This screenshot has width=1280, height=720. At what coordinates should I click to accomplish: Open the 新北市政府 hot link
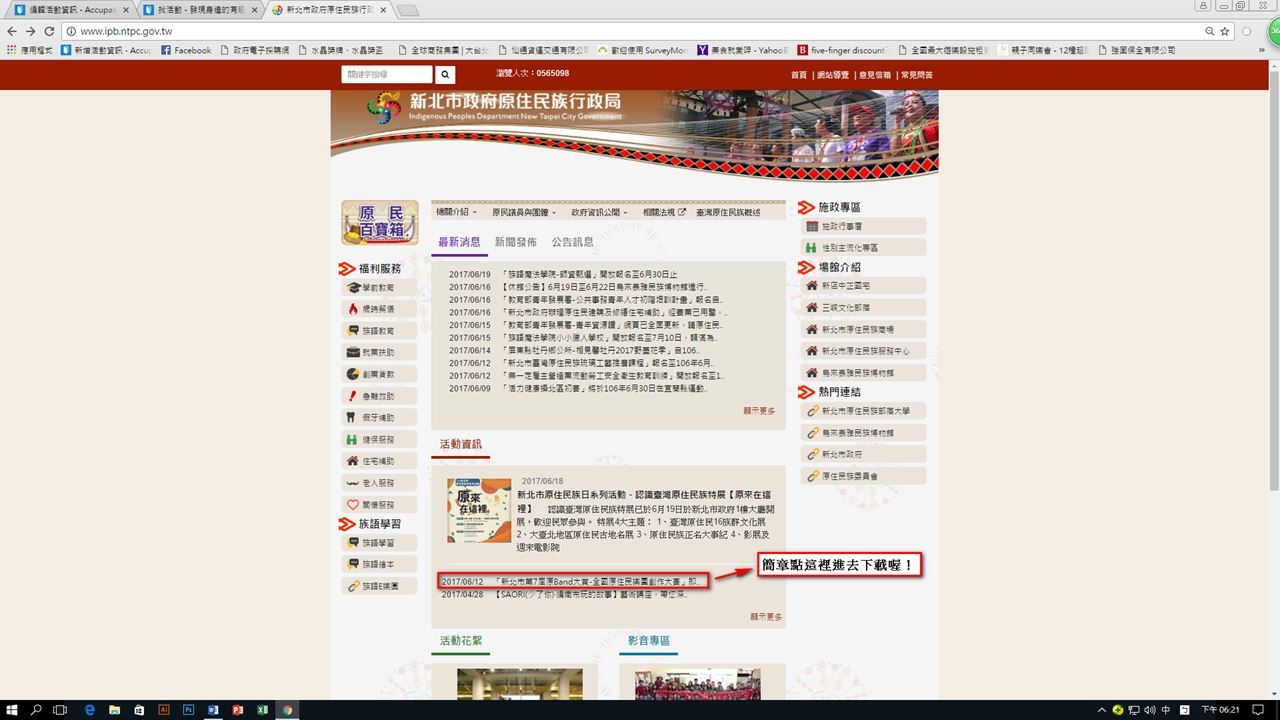pos(862,455)
